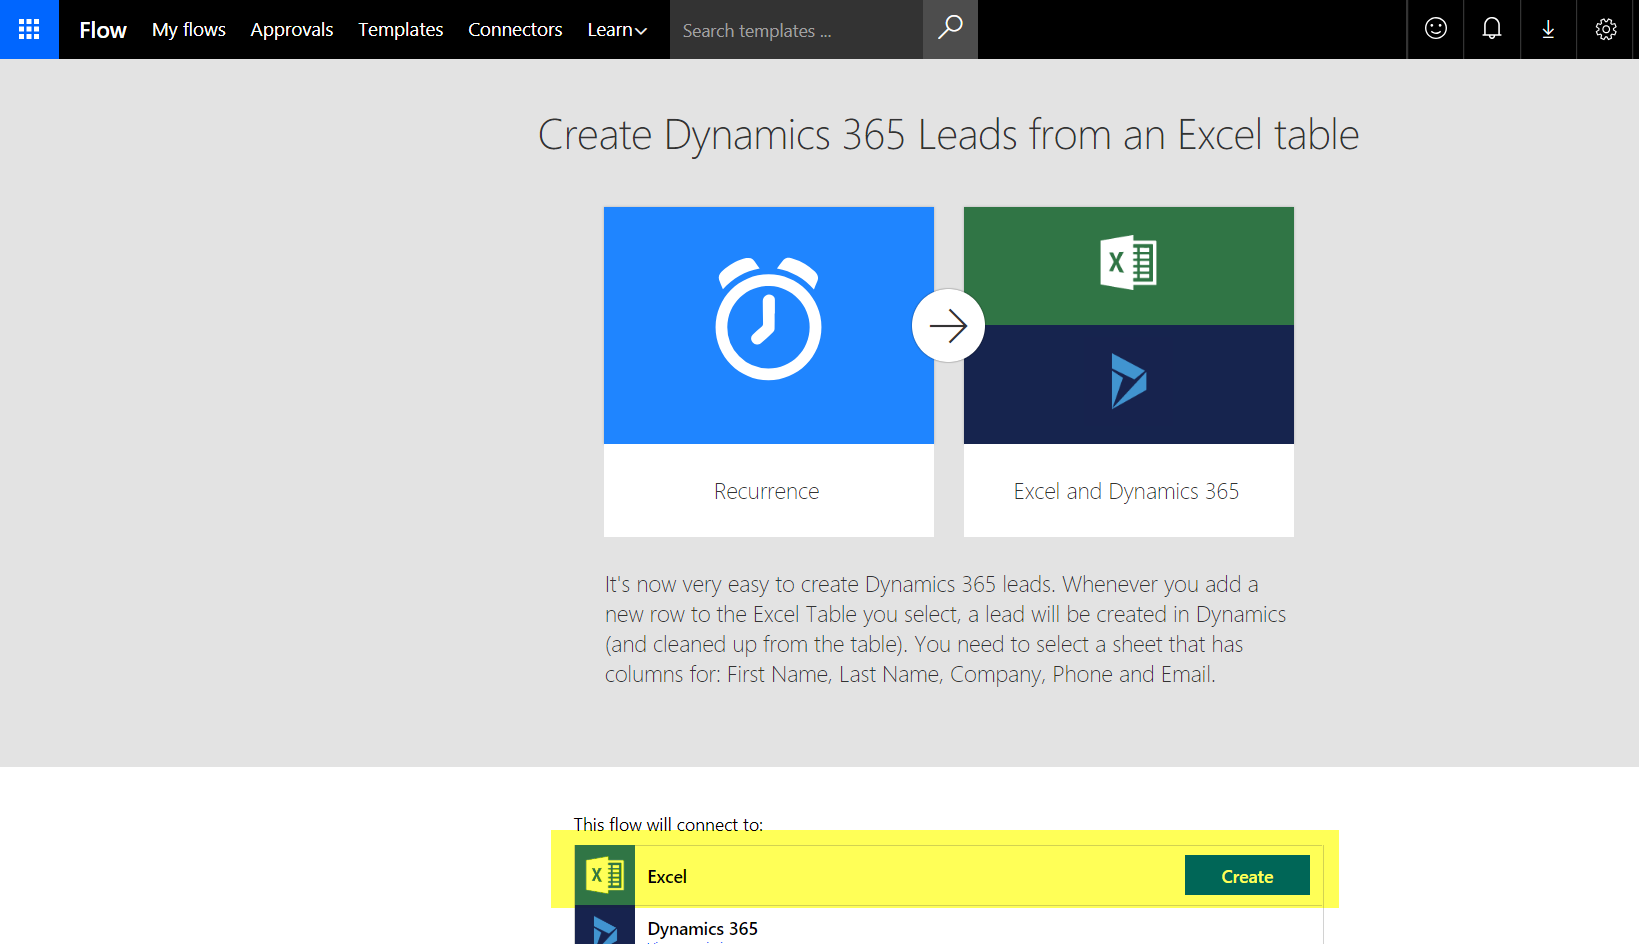The width and height of the screenshot is (1639, 944).
Task: Select the Excel and Dynamics 365 card label
Action: (1126, 491)
